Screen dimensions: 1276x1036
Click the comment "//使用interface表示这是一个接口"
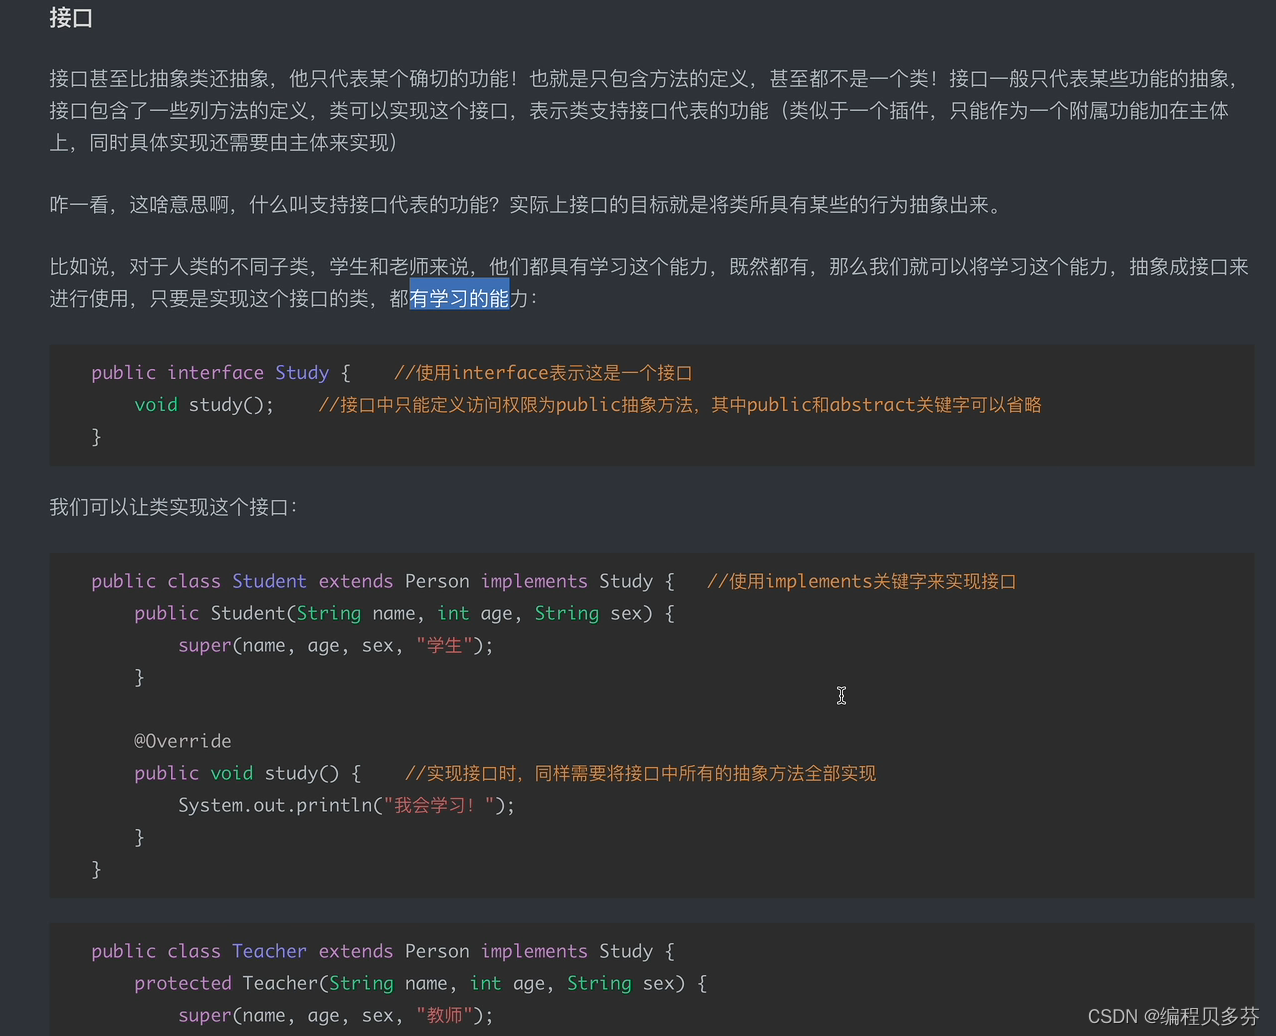[543, 373]
